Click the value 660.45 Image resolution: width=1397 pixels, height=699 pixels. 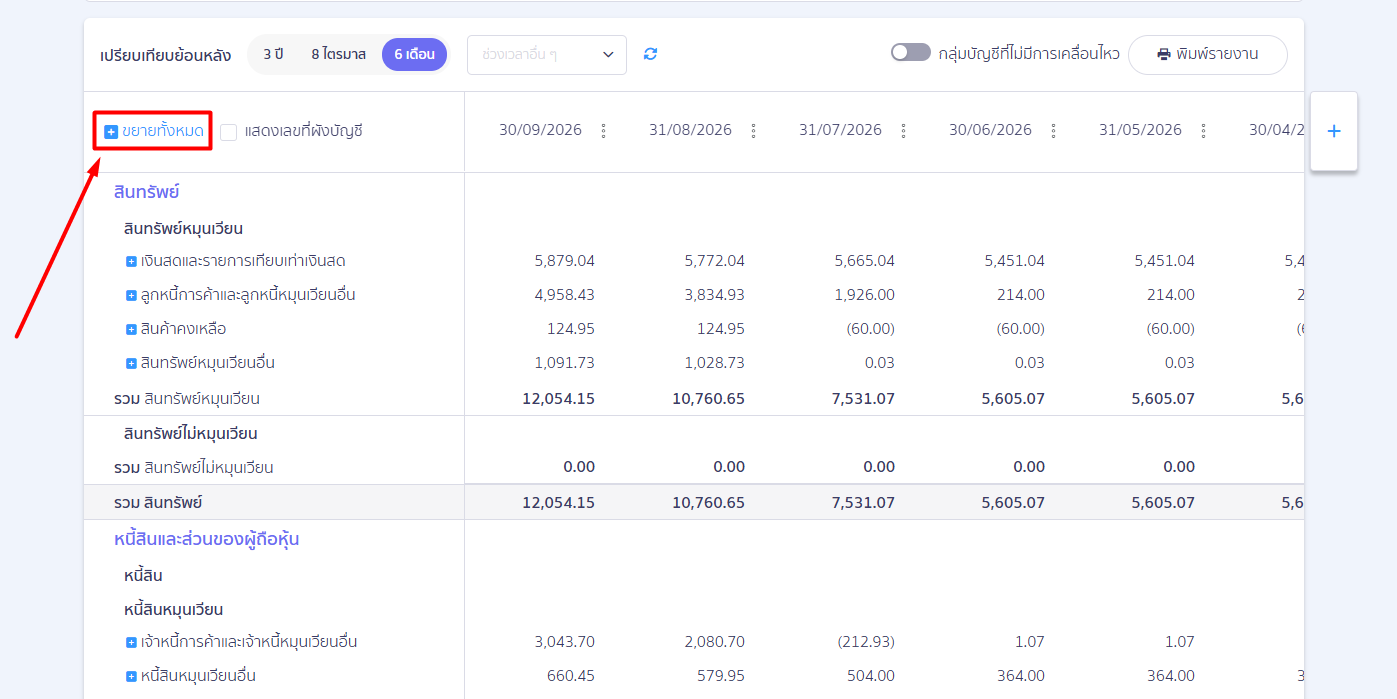[x=571, y=676]
